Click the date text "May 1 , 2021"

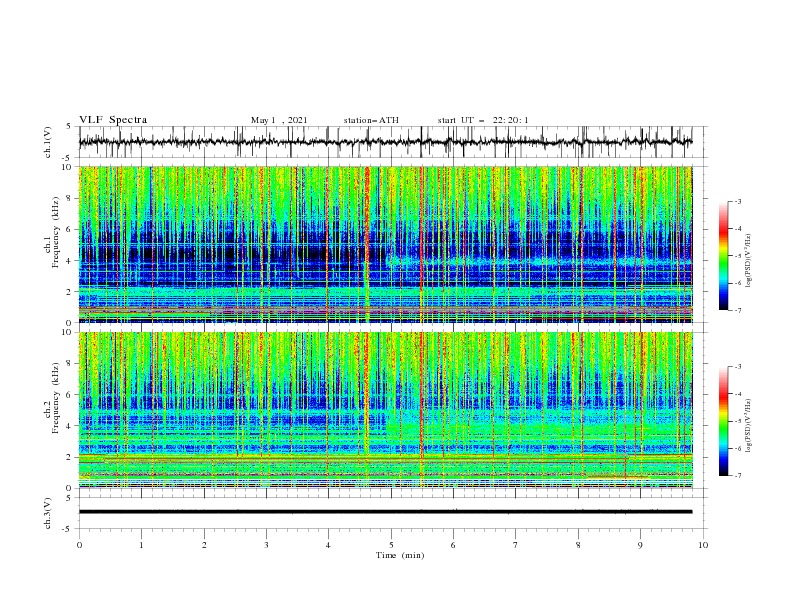click(x=279, y=120)
